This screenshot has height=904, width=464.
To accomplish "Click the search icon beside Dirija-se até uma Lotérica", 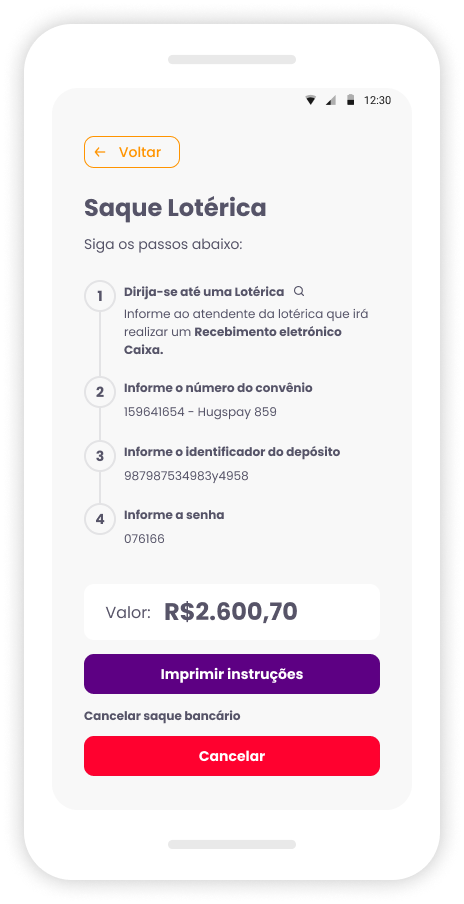I will (299, 291).
